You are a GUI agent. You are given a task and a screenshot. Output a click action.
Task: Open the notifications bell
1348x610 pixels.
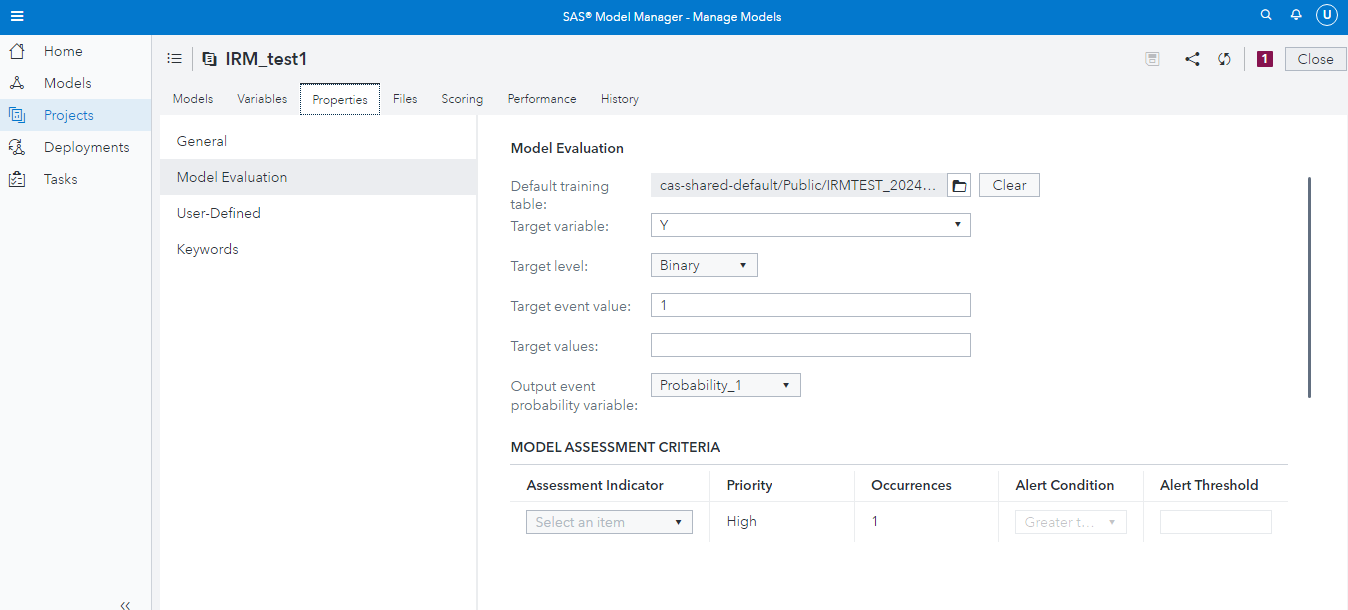pos(1296,16)
